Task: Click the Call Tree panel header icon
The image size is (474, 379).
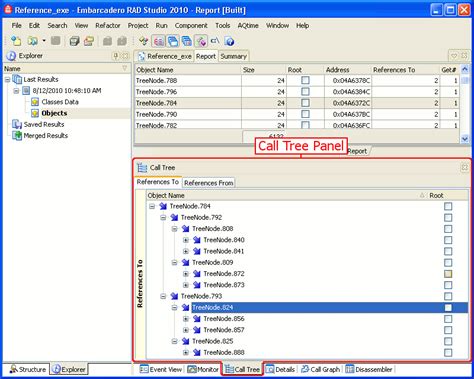Action: tap(142, 167)
